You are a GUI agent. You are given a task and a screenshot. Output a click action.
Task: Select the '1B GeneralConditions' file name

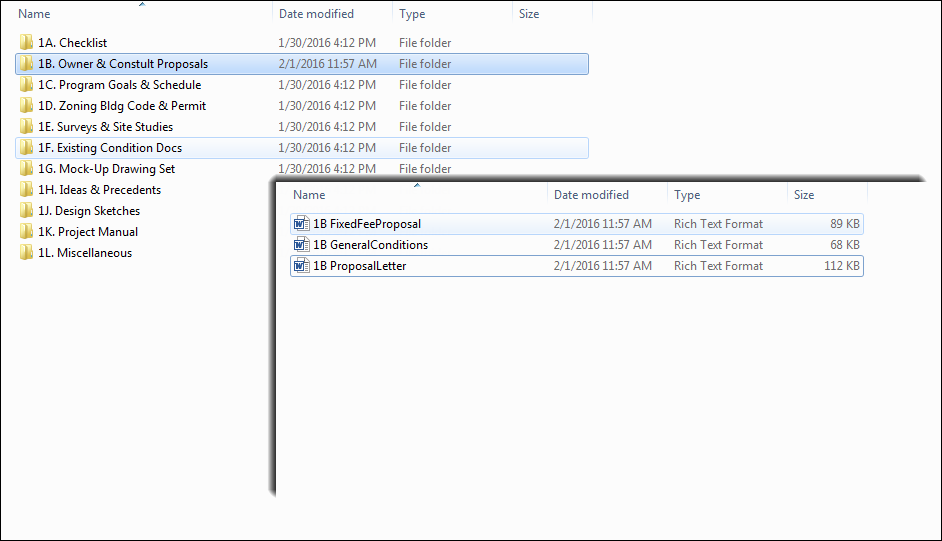click(x=371, y=245)
